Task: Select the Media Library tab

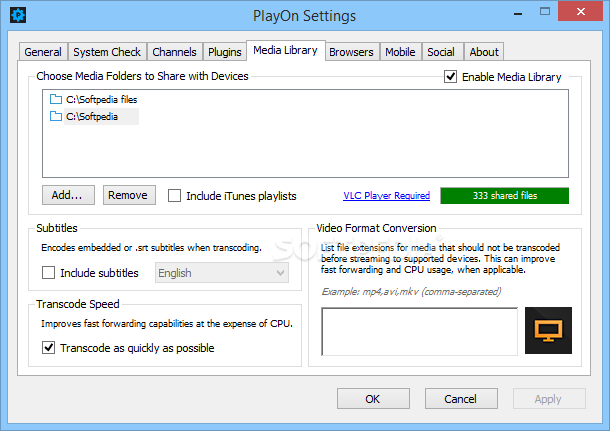Action: (x=286, y=50)
